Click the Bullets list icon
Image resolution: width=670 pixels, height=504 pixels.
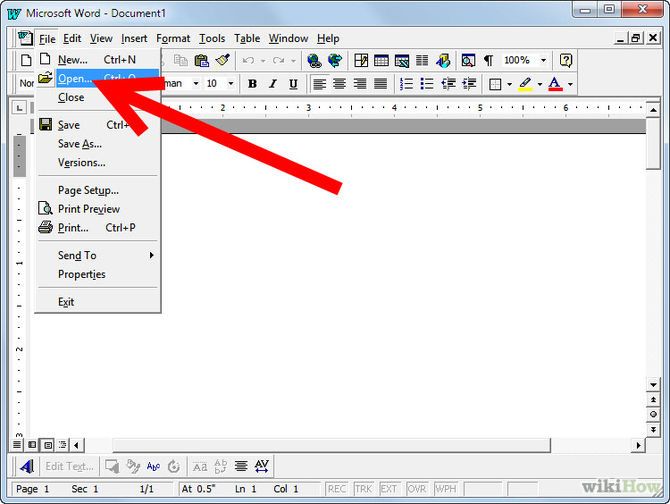tap(426, 83)
